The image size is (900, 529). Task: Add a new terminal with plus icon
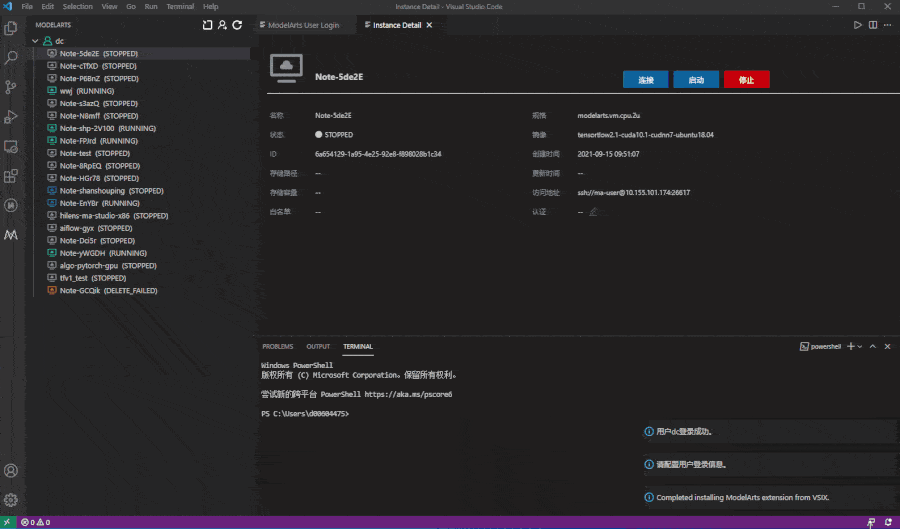[851, 347]
